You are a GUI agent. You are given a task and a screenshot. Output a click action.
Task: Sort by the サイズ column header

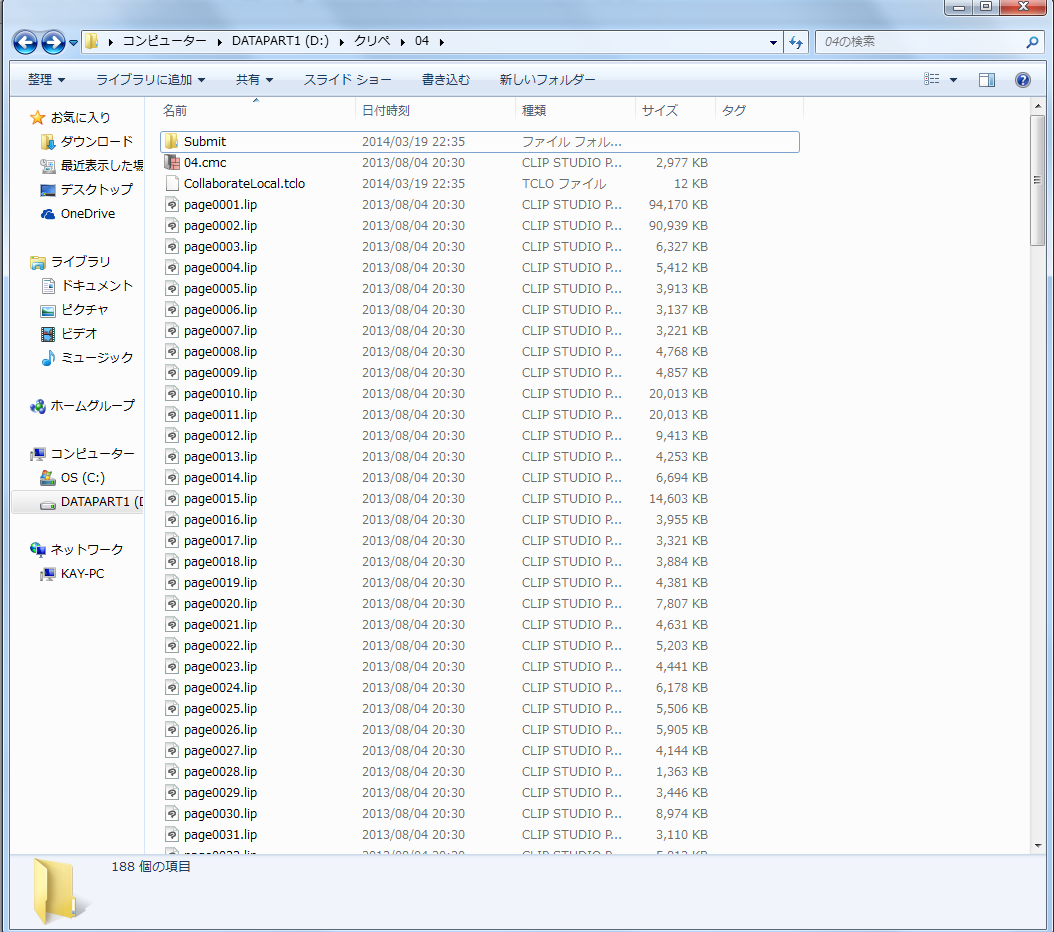click(x=660, y=111)
